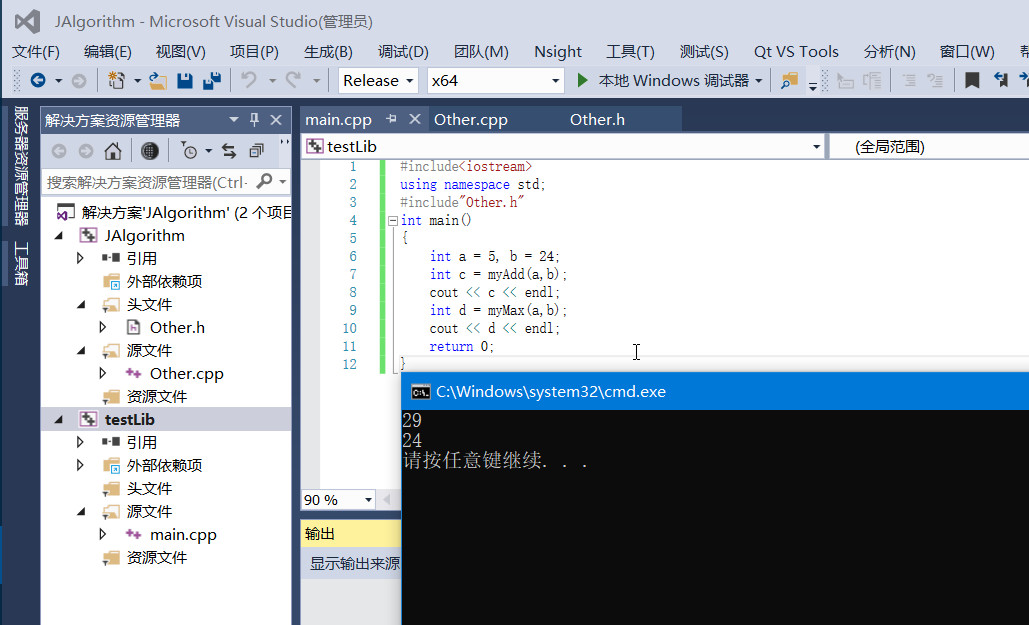Screen dimensions: 1029x625
Task: Open the 文件(F) menu
Action: coord(35,52)
